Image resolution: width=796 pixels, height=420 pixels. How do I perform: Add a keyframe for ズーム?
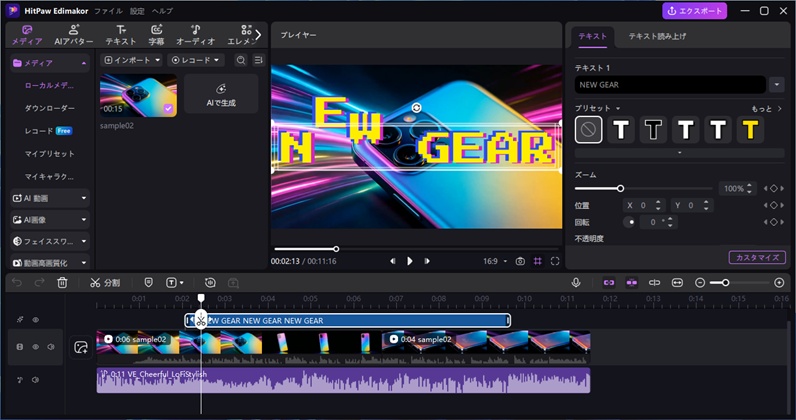[x=774, y=188]
